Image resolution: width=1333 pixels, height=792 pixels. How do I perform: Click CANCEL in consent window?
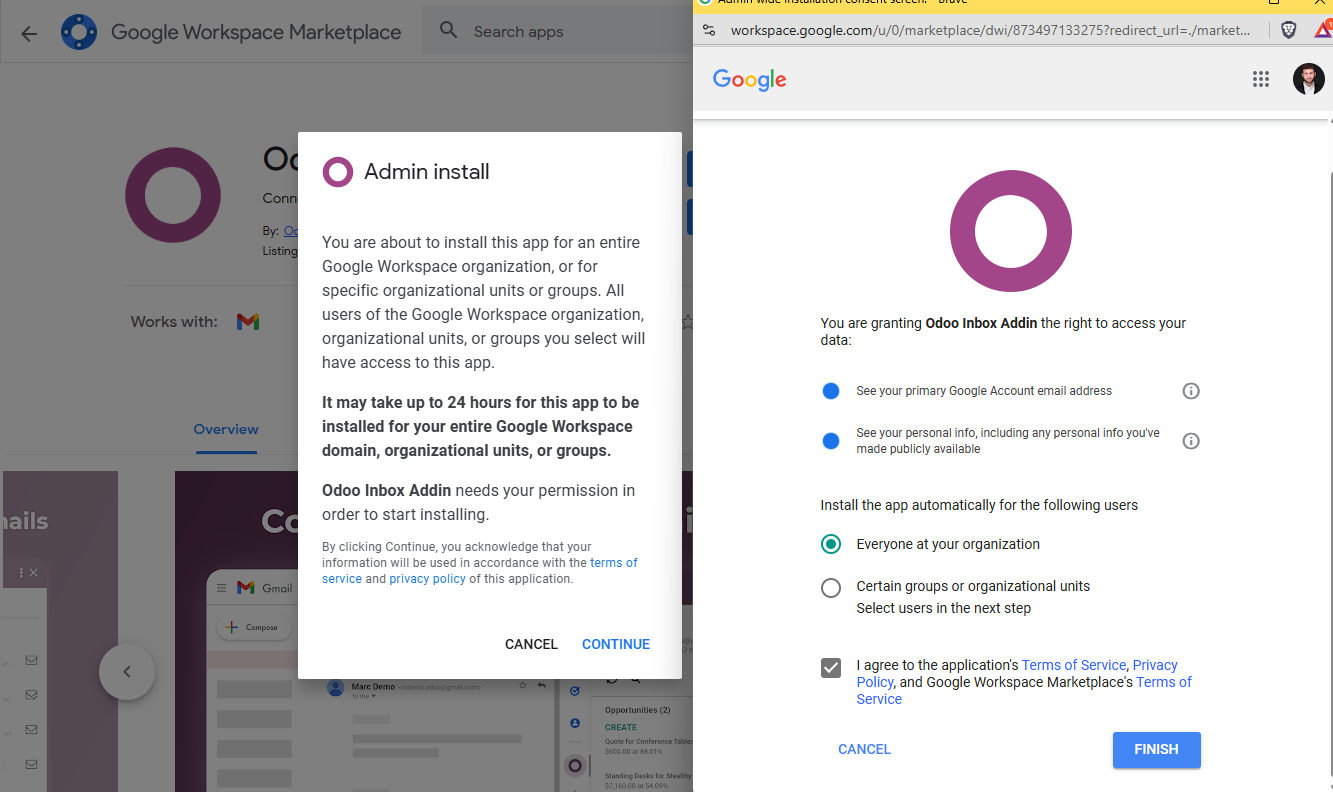pyautogui.click(x=865, y=749)
